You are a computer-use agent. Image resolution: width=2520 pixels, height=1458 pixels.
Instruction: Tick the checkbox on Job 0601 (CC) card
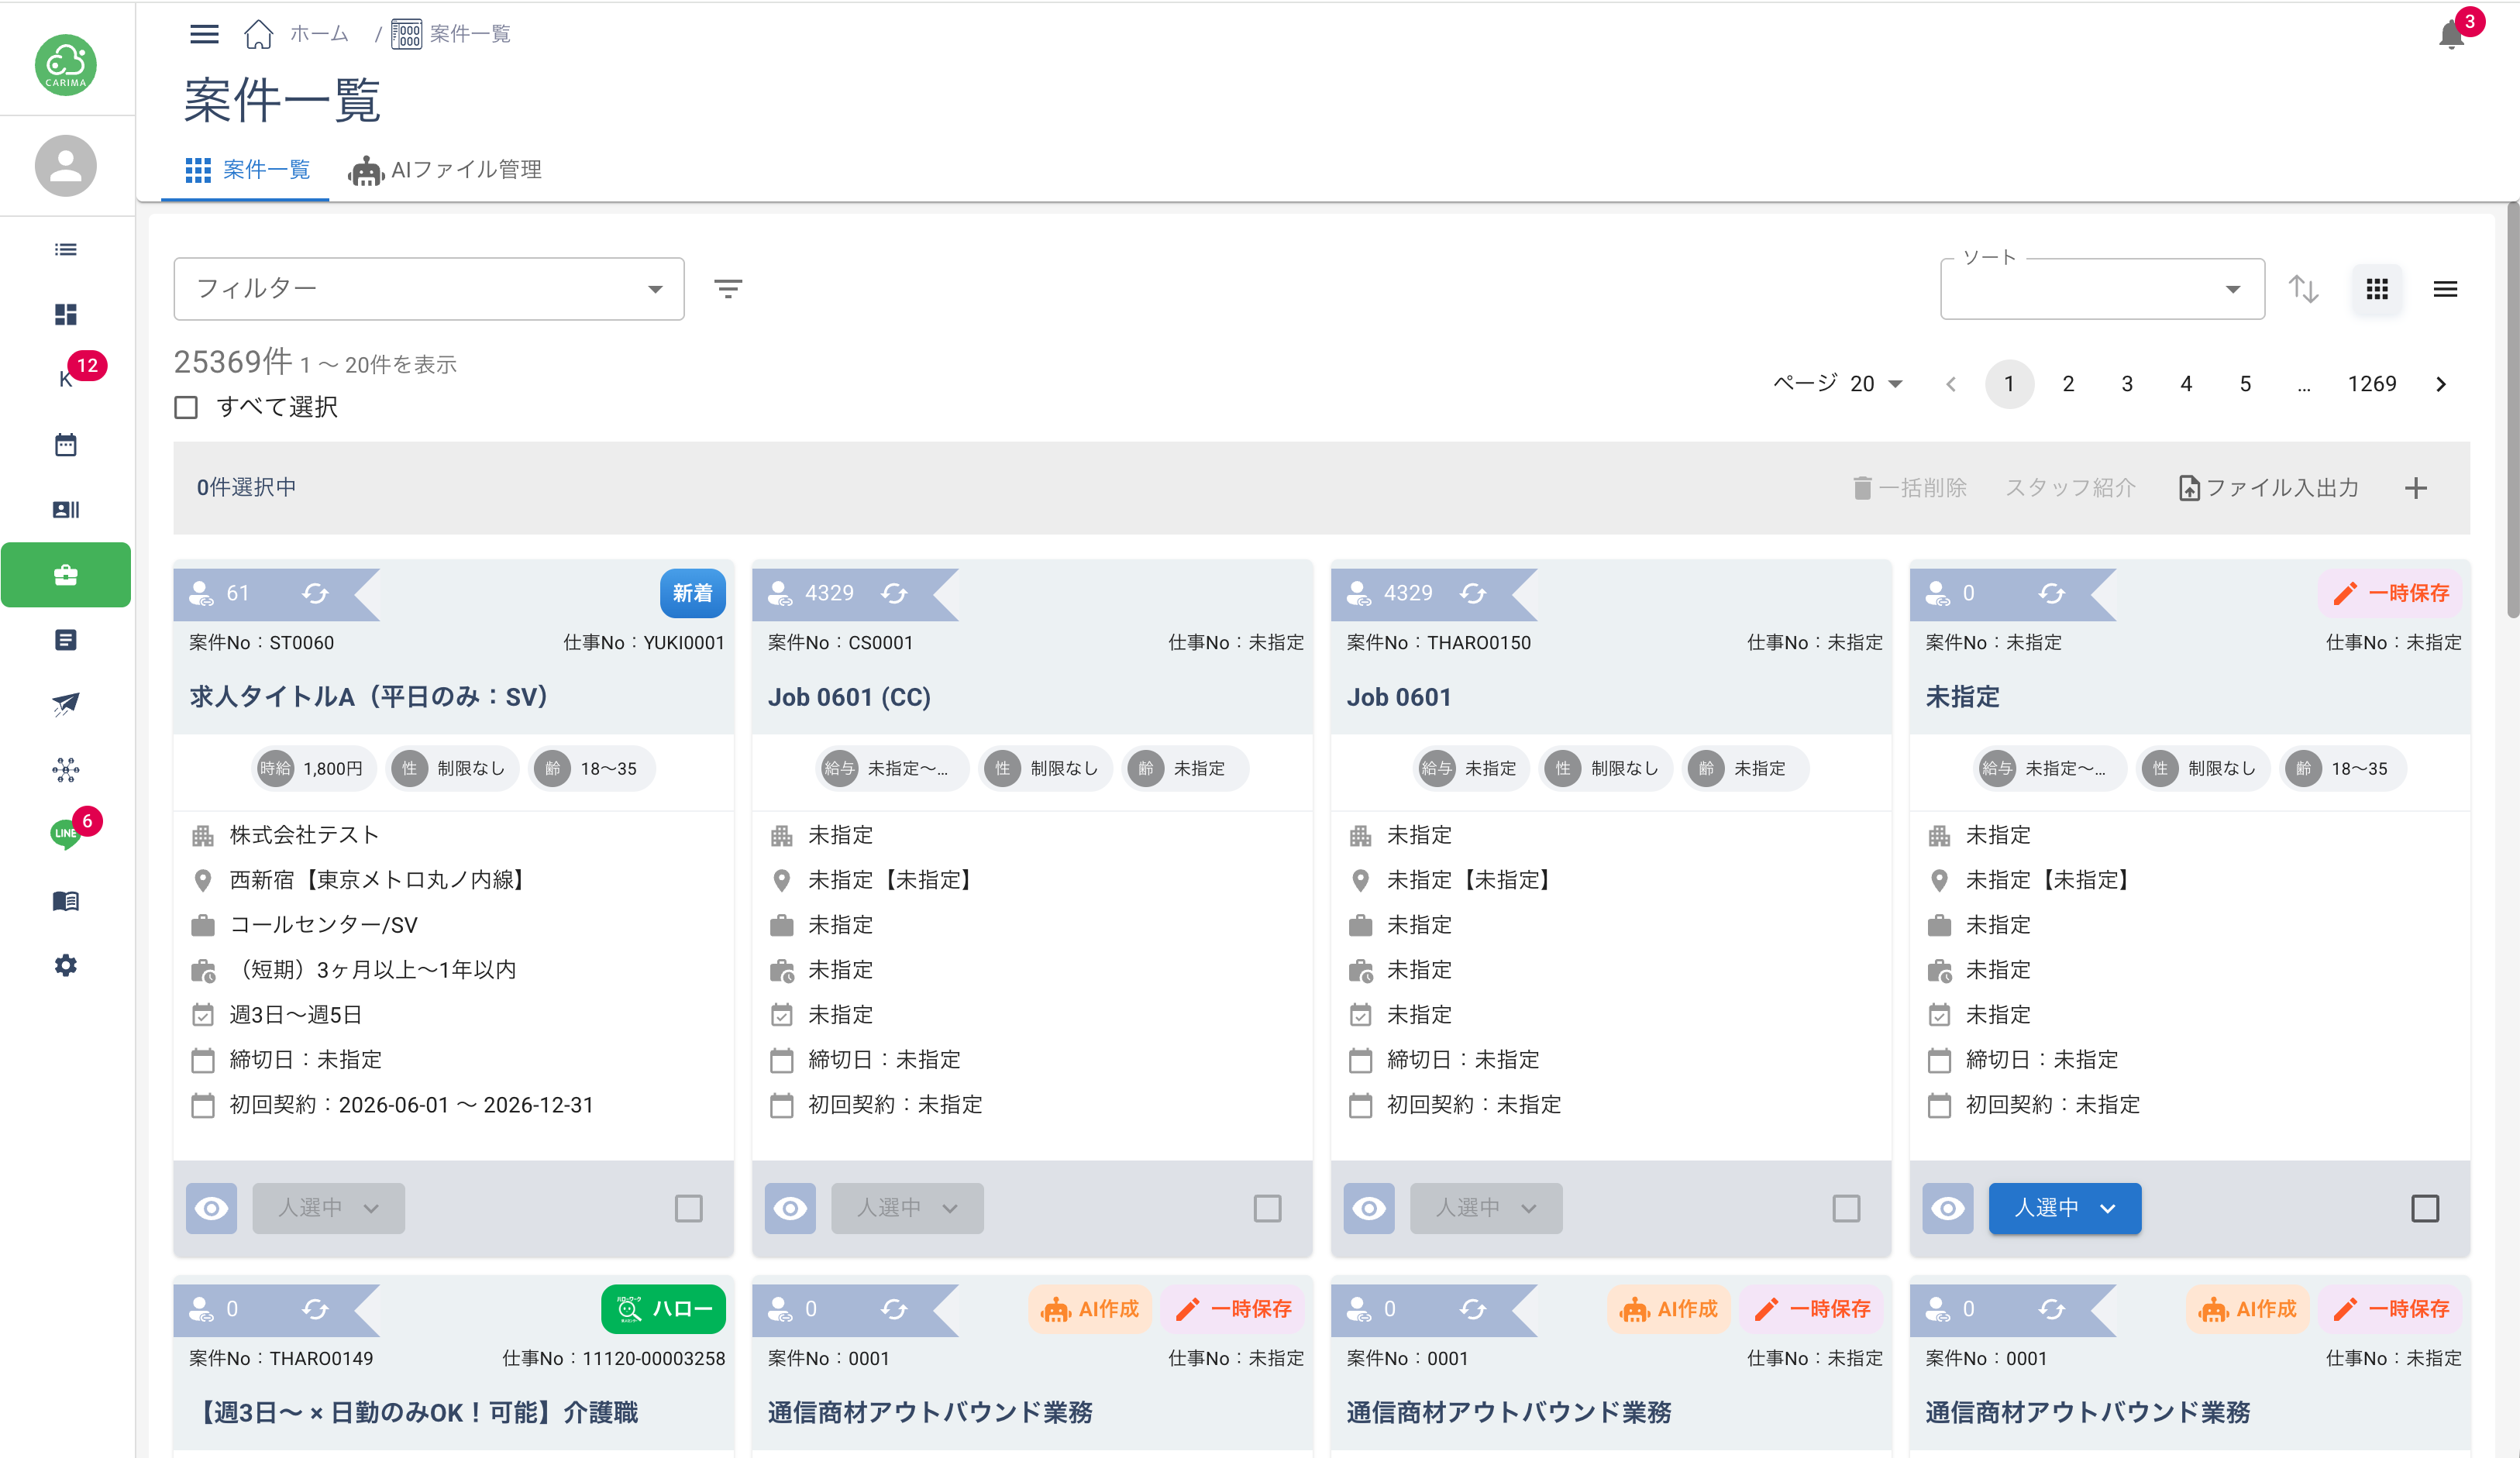point(1267,1208)
